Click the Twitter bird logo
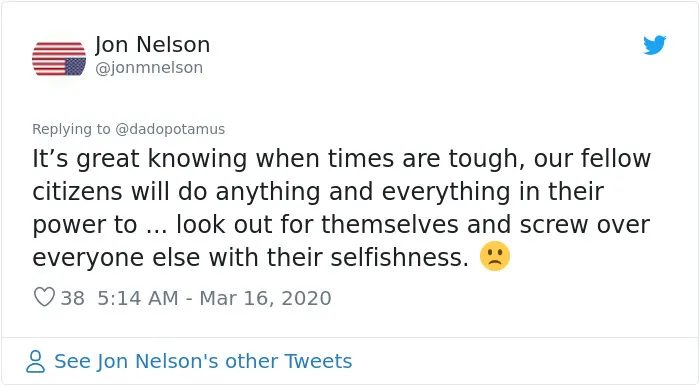The image size is (700, 386). click(654, 45)
